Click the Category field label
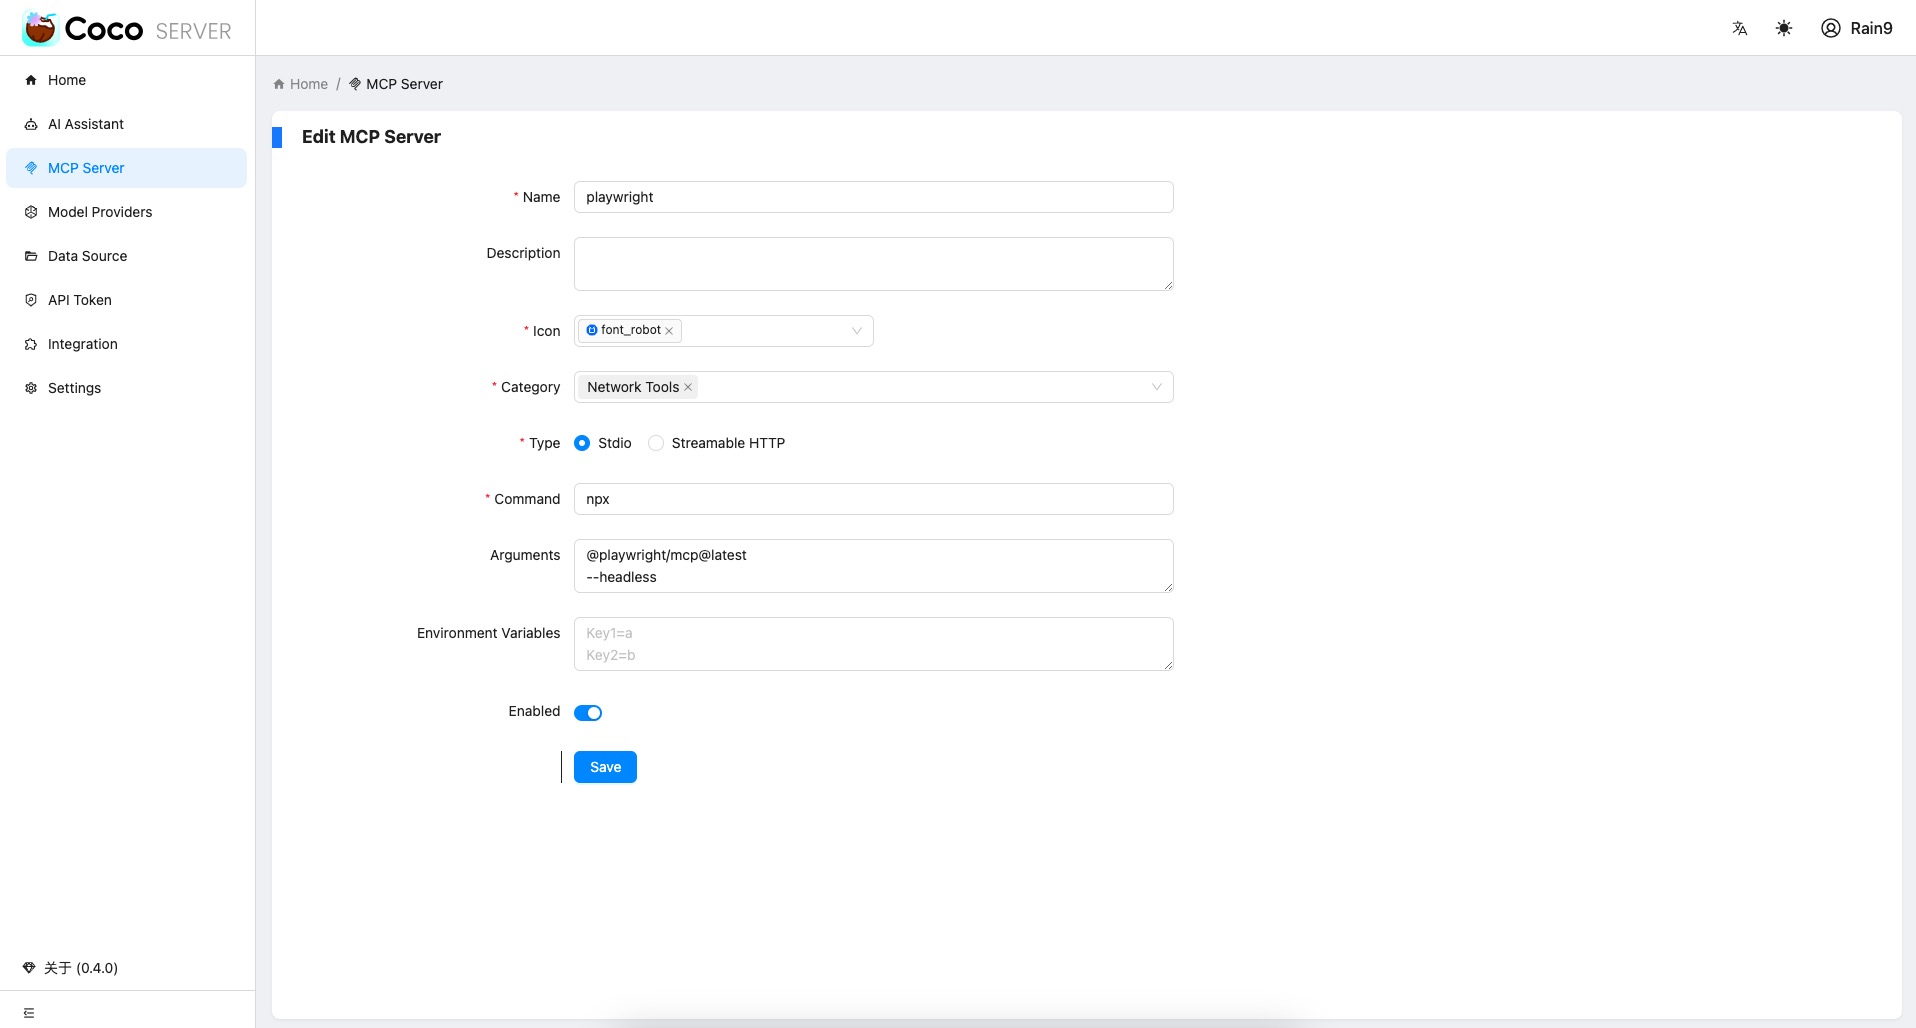The height and width of the screenshot is (1028, 1916). [x=530, y=387]
